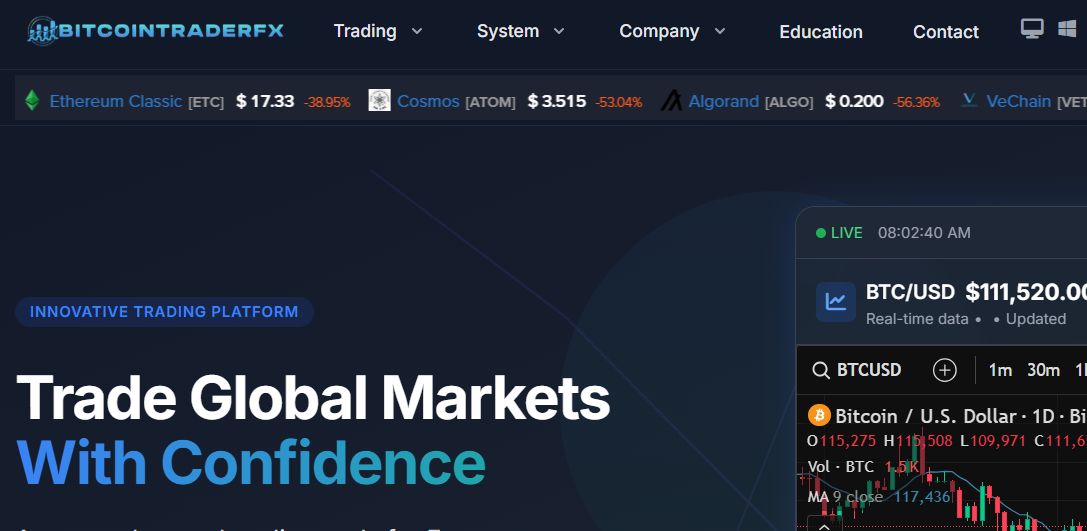Click the Ethereum Classic green diamond icon
1087x531 pixels.
click(32, 101)
